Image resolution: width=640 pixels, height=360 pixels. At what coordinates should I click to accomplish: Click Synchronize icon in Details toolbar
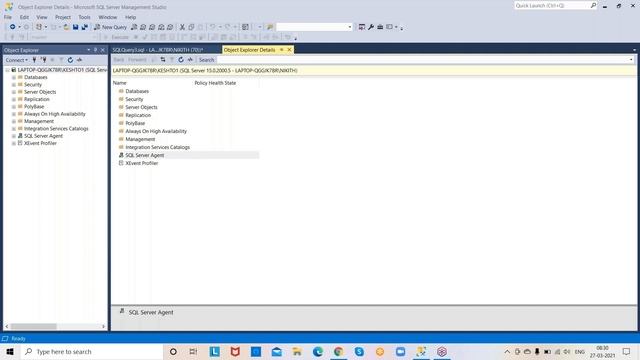163,60
